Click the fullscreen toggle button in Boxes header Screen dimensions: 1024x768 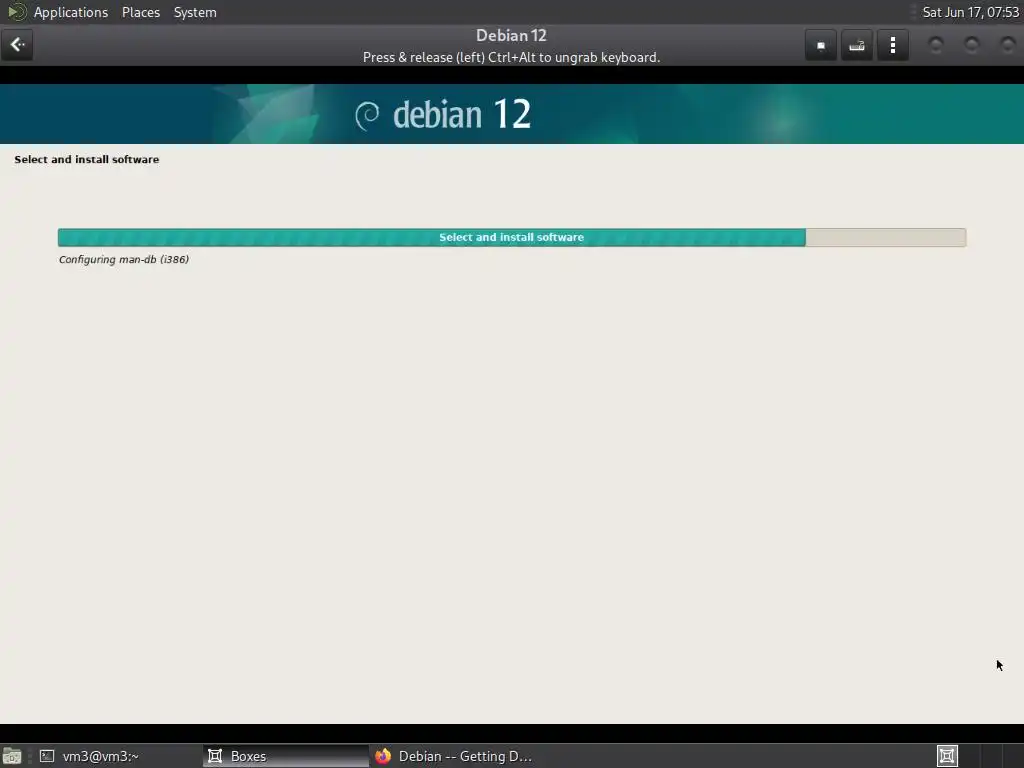click(x=821, y=45)
